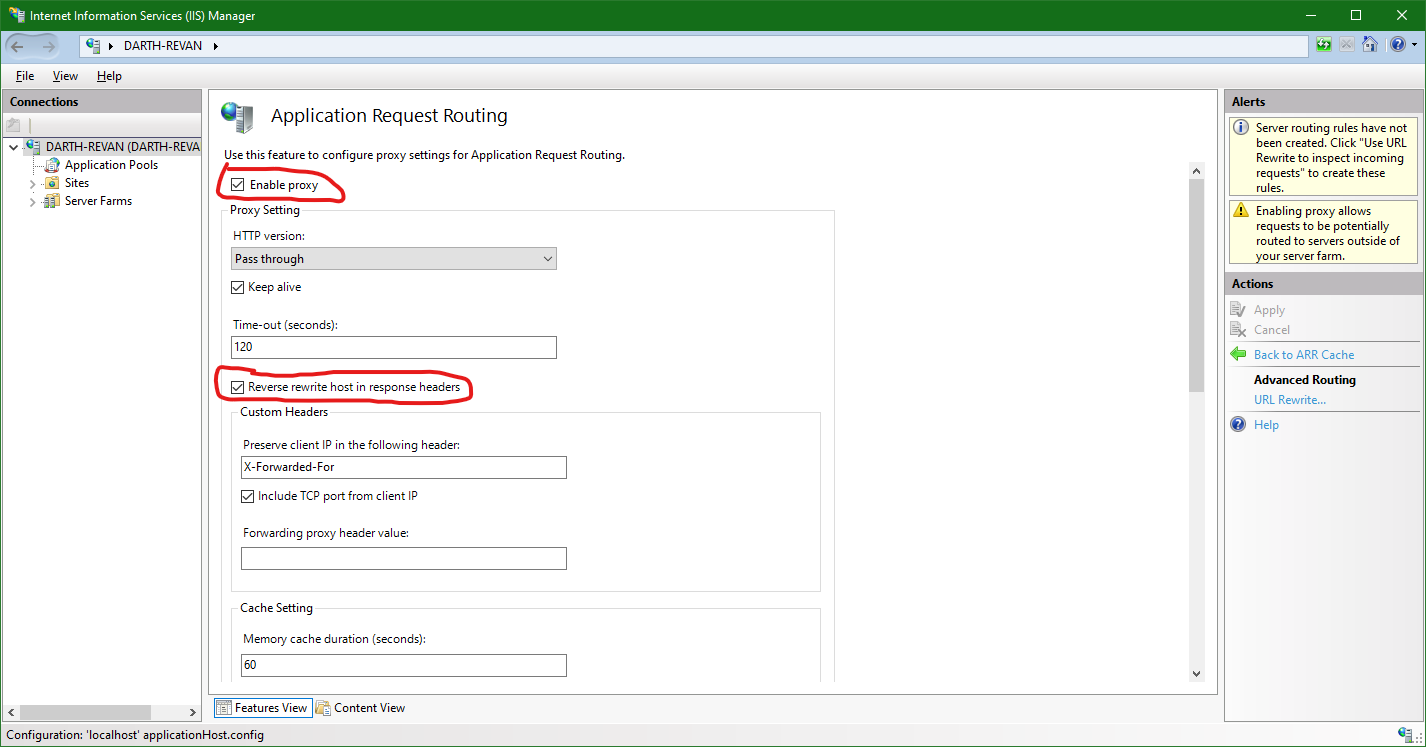
Task: Open help using the blue question mark icon
Action: (x=1397, y=45)
